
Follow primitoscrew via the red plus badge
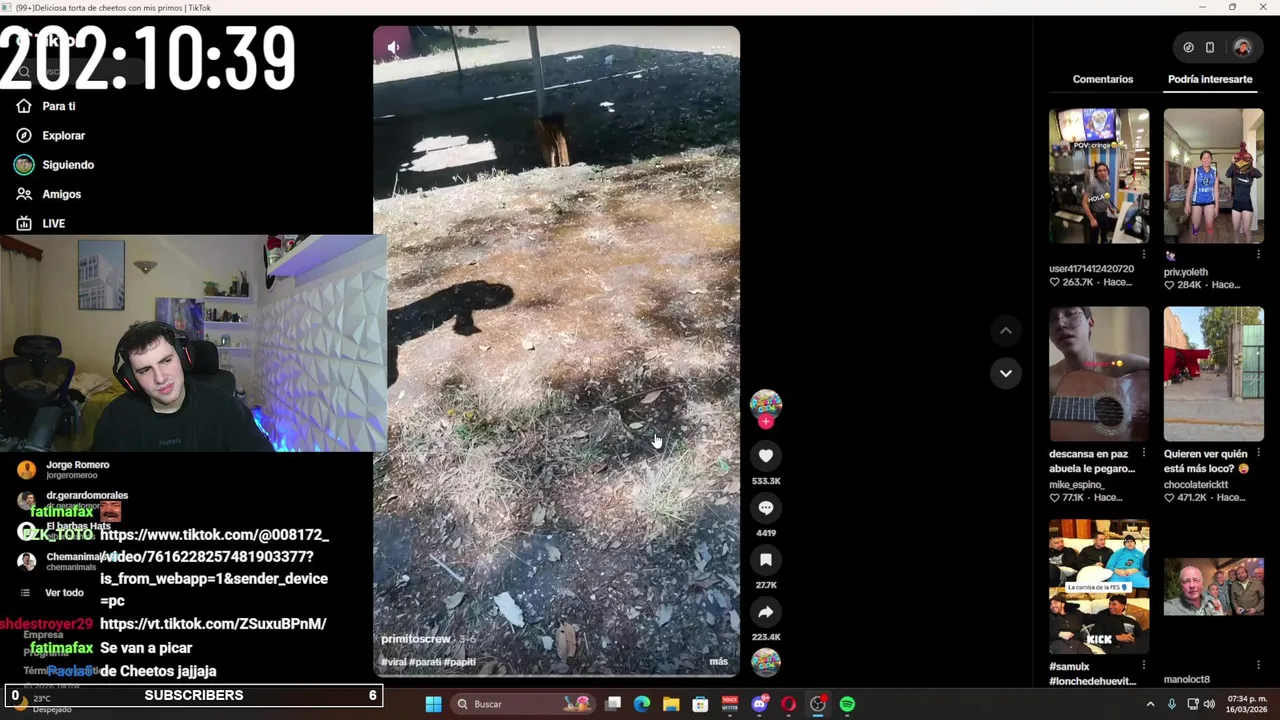click(766, 422)
